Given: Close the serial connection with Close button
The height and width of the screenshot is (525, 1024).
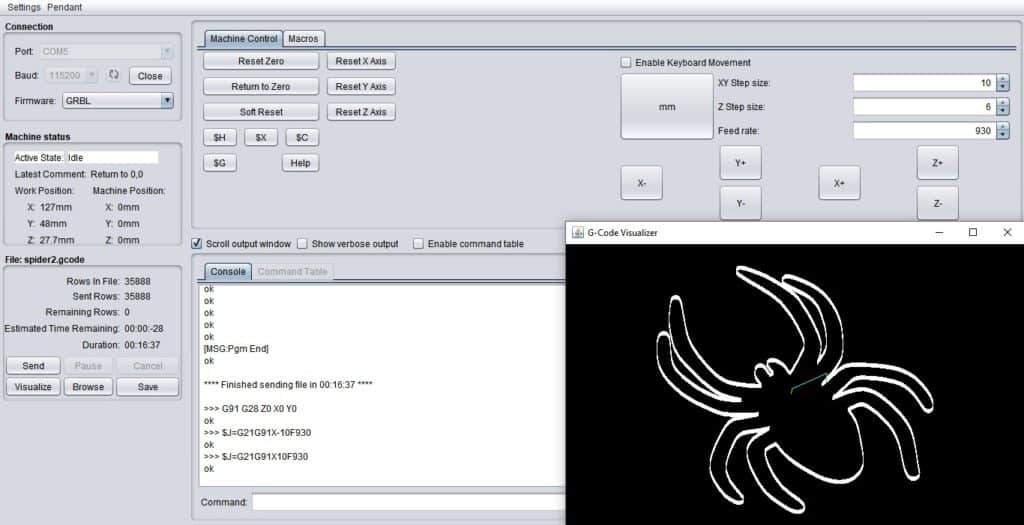Looking at the screenshot, I should pos(150,76).
